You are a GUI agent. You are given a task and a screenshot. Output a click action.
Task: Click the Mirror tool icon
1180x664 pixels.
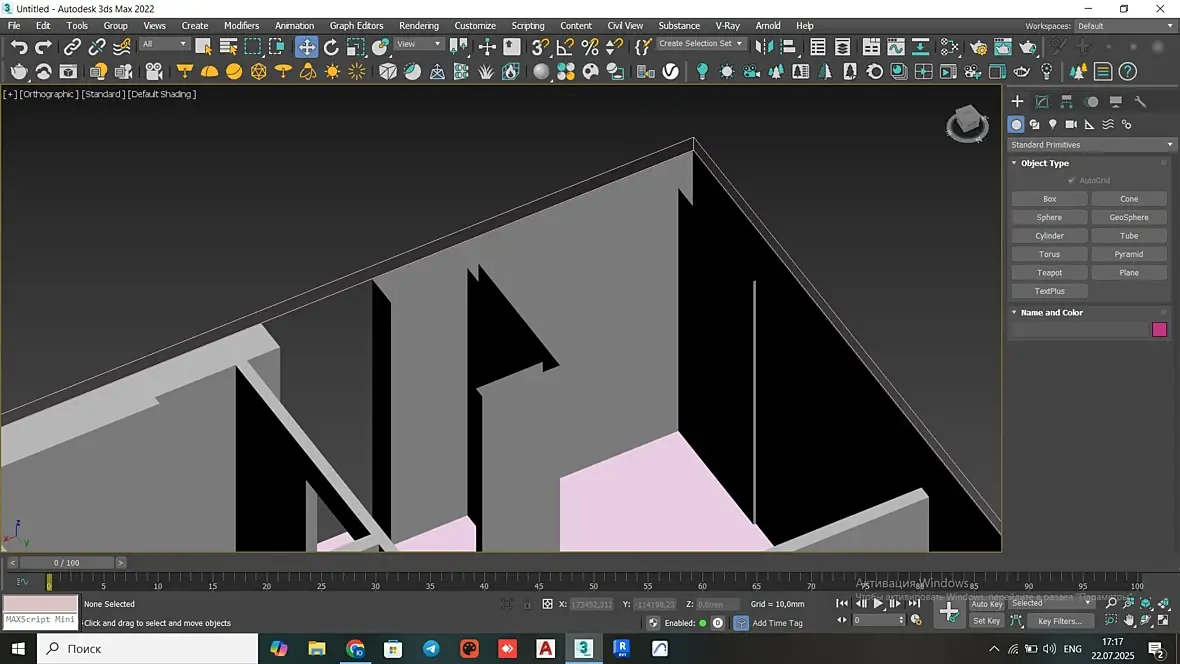pyautogui.click(x=765, y=46)
